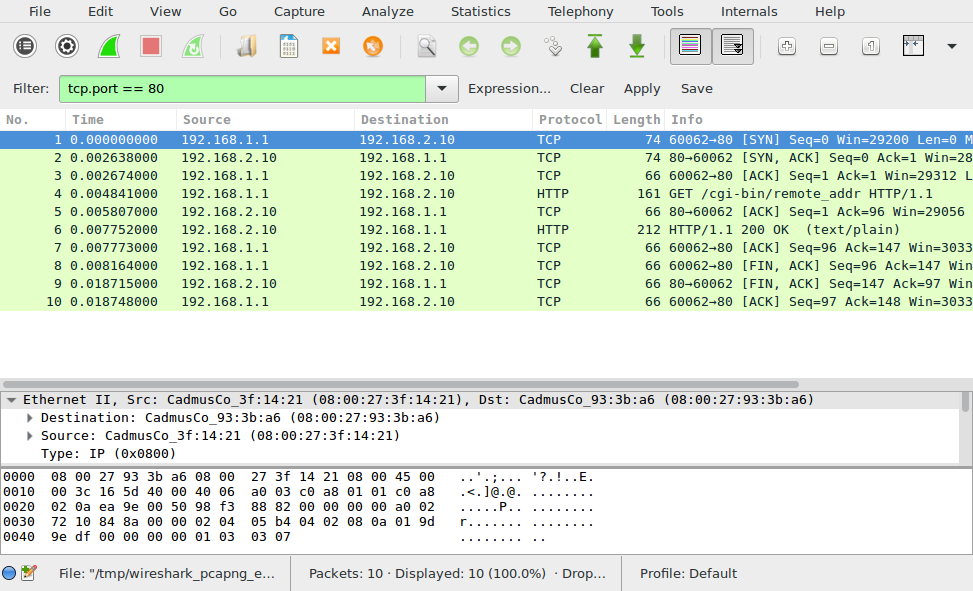Open the capture interfaces list icon
This screenshot has width=973, height=591.
tap(25, 46)
